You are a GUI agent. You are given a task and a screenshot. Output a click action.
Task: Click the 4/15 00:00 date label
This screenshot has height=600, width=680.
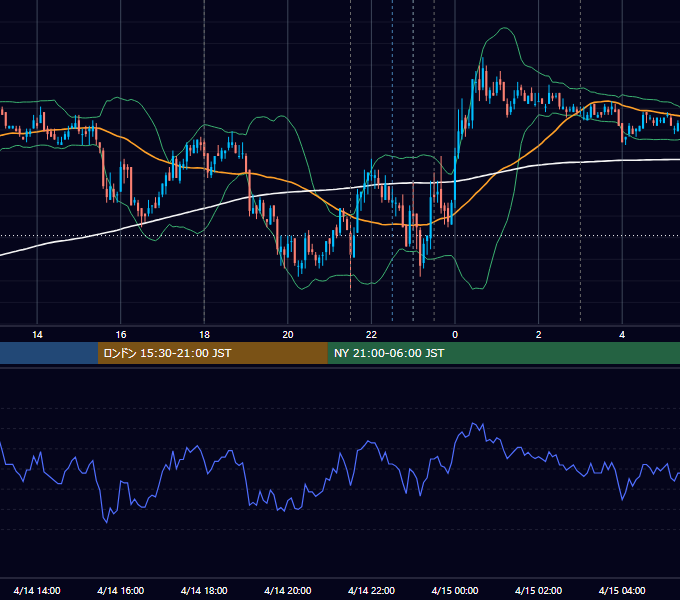455,590
